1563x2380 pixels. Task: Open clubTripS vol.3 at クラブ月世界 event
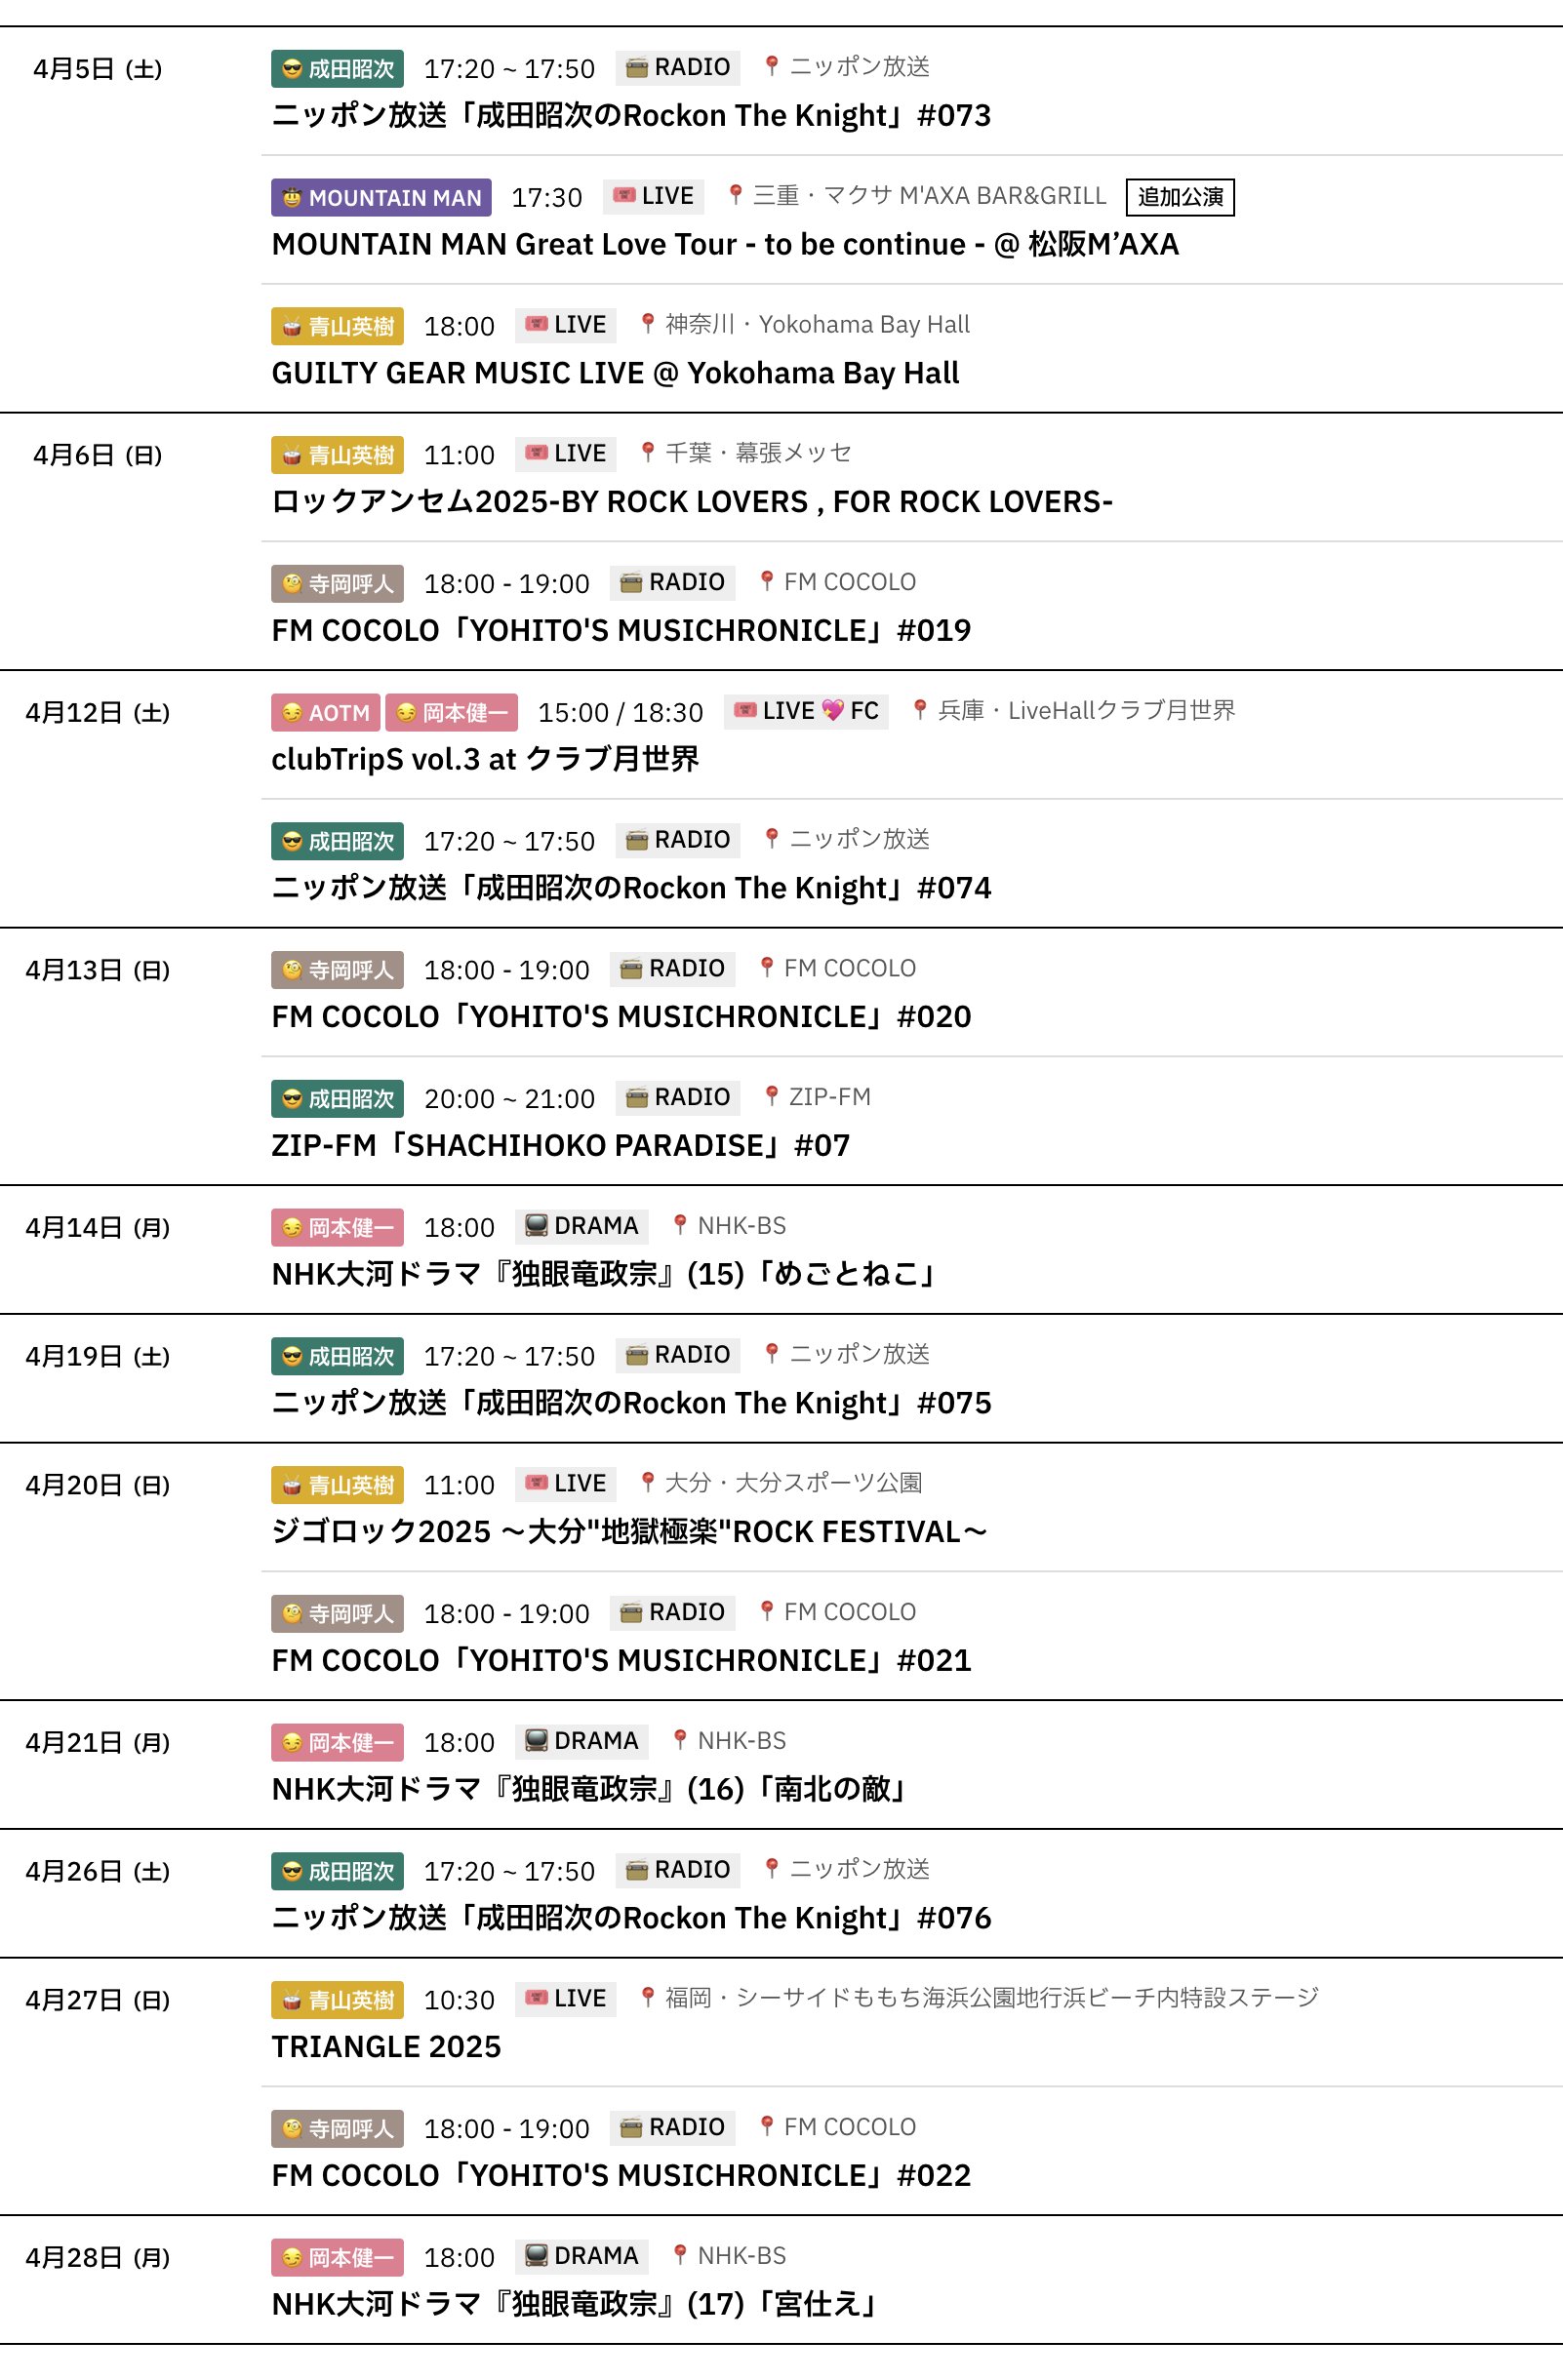coord(485,760)
